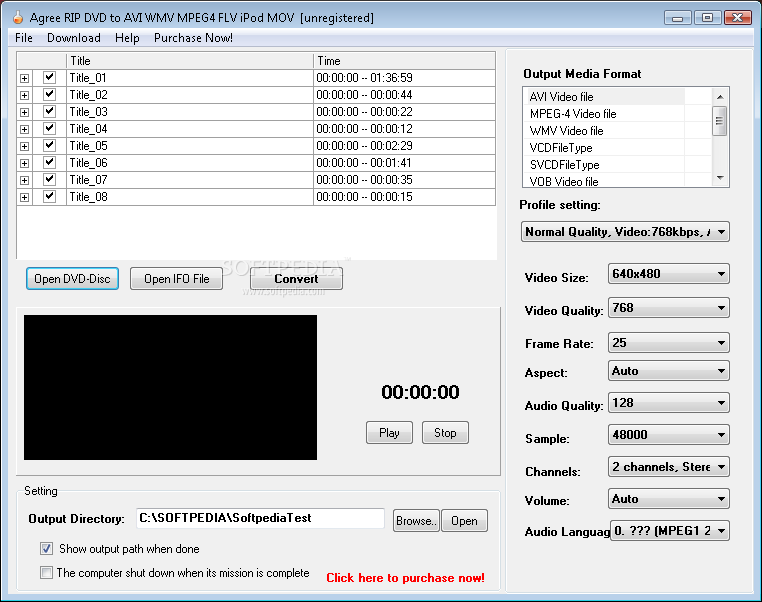Enable computer shut down when mission complete

[x=46, y=572]
